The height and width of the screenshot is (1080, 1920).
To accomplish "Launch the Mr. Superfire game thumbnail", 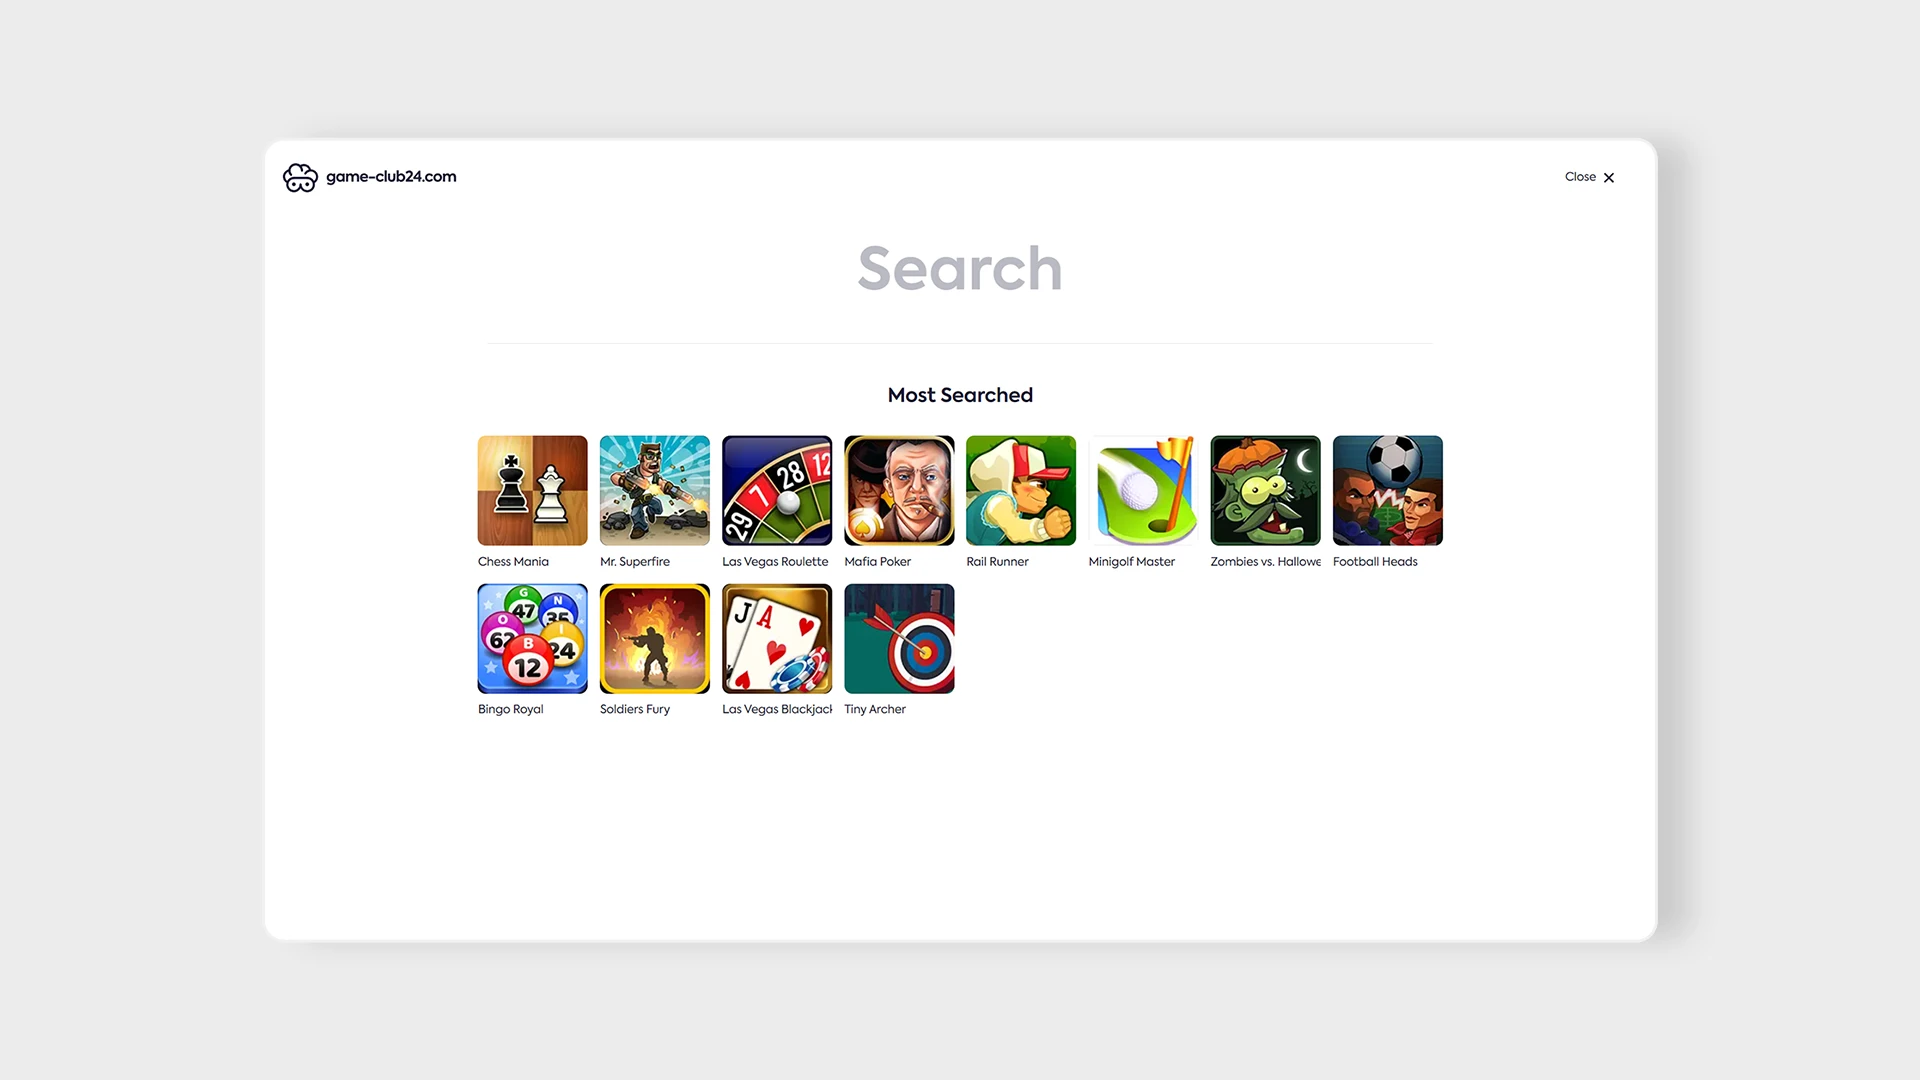I will tap(654, 490).
